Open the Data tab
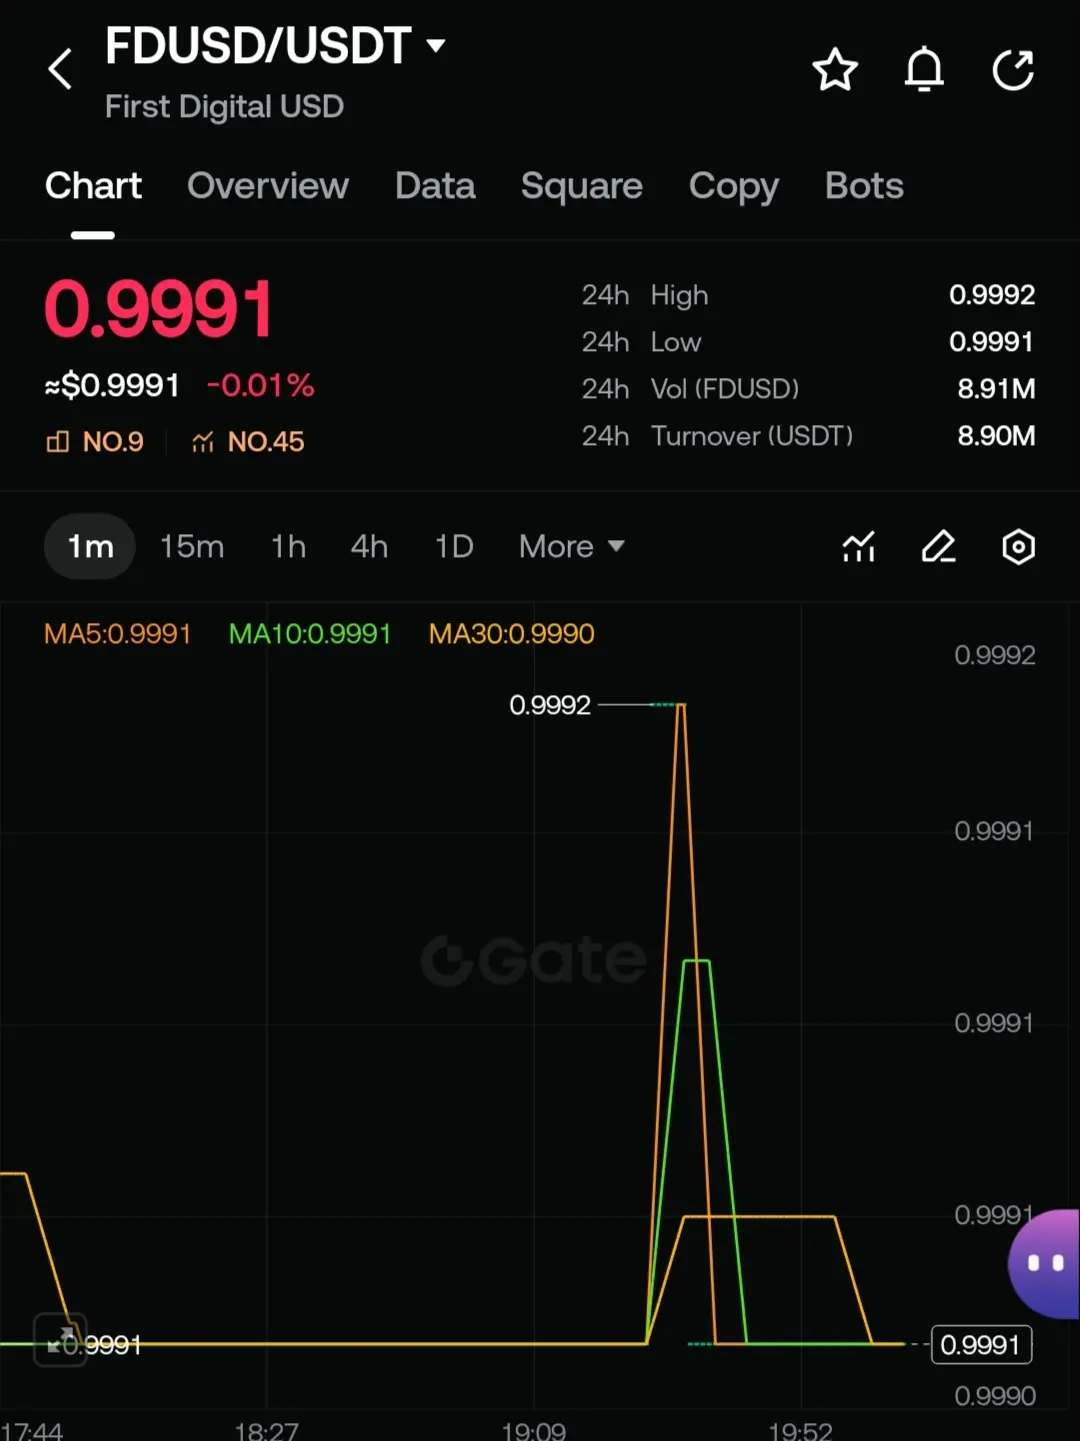This screenshot has width=1080, height=1441. click(x=435, y=186)
